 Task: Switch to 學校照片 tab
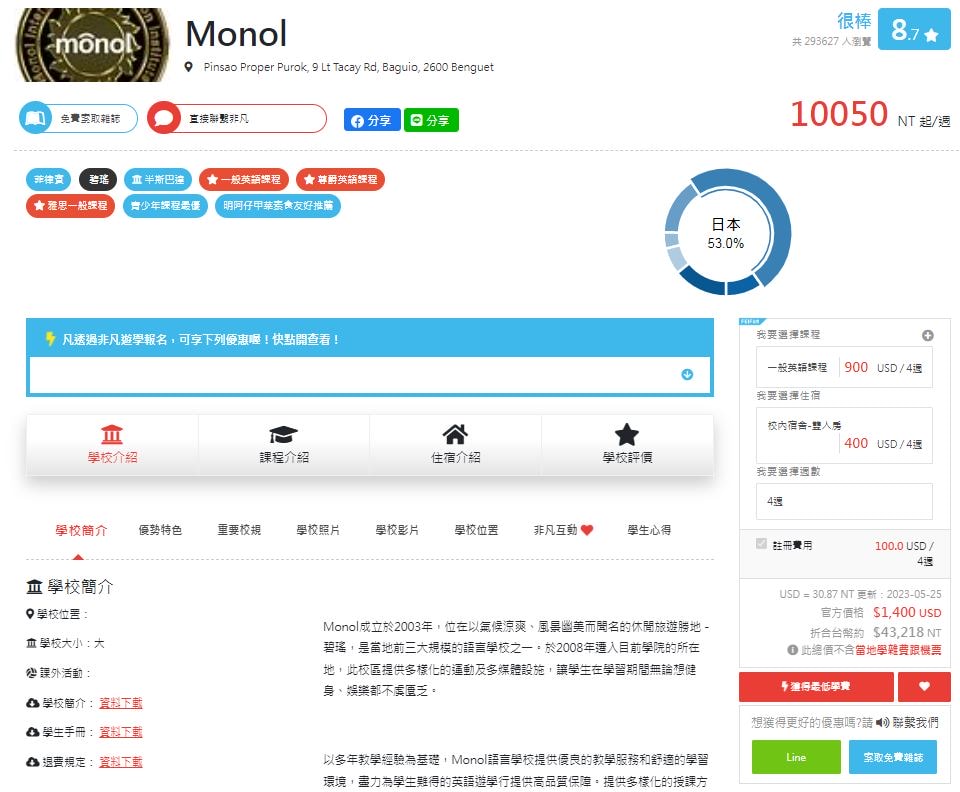pyautogui.click(x=318, y=530)
